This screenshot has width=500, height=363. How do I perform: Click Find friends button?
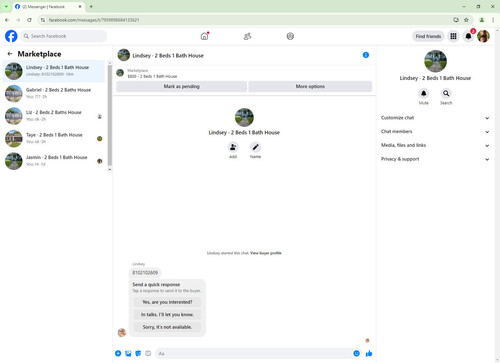[x=428, y=36]
